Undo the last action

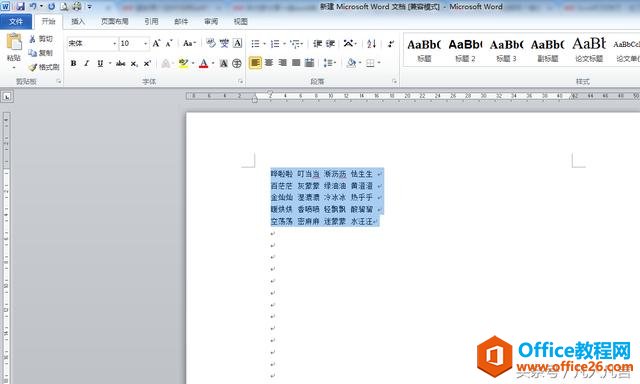[x=33, y=7]
